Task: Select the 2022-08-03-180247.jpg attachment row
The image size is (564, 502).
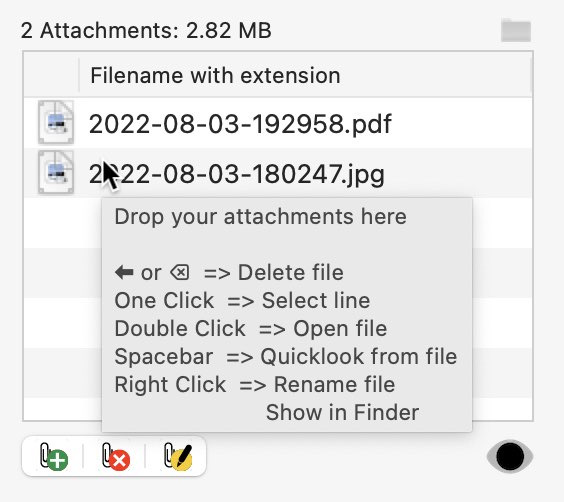Action: tap(278, 173)
